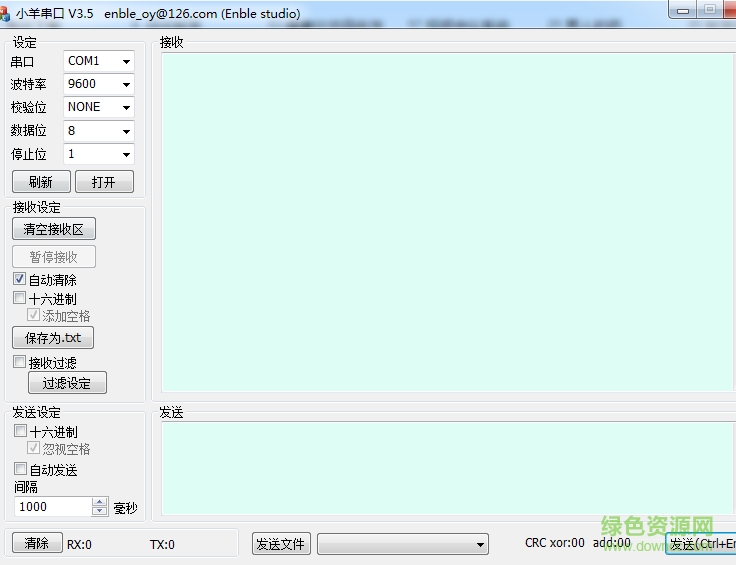Viewport: 736px width, 565px height.
Task: Click the 保存为.txt button
Action: [x=53, y=338]
